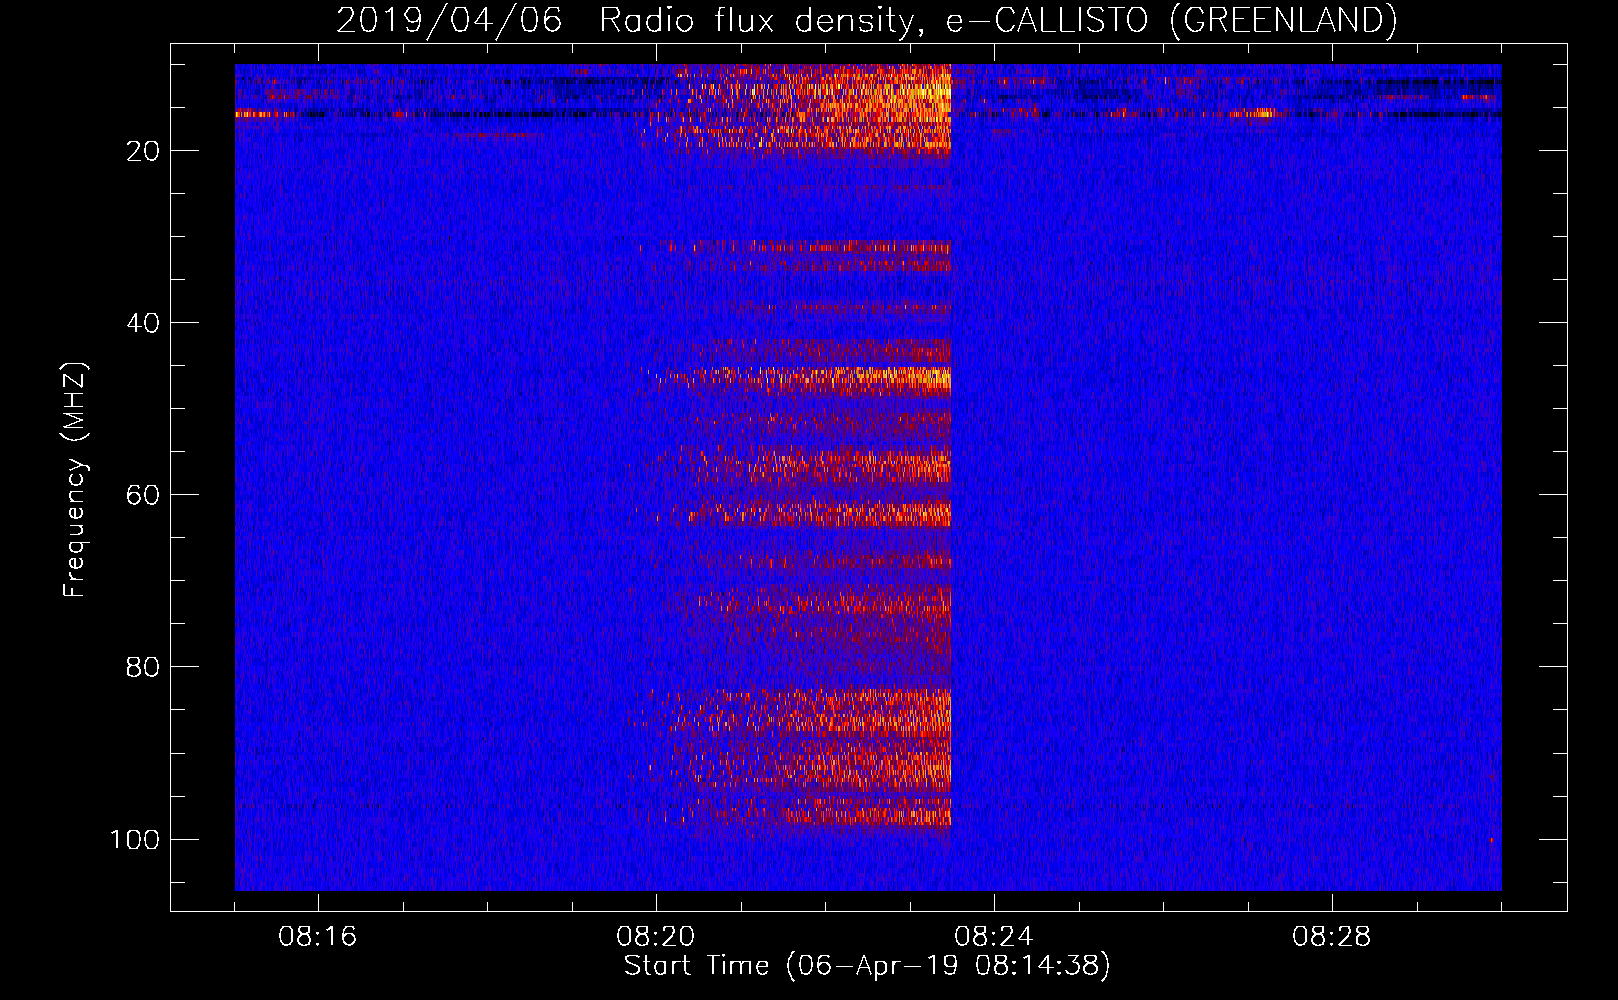Viewport: 1618px width, 1000px height.
Task: Click the 80 MHz frequency tick label
Action: point(142,667)
